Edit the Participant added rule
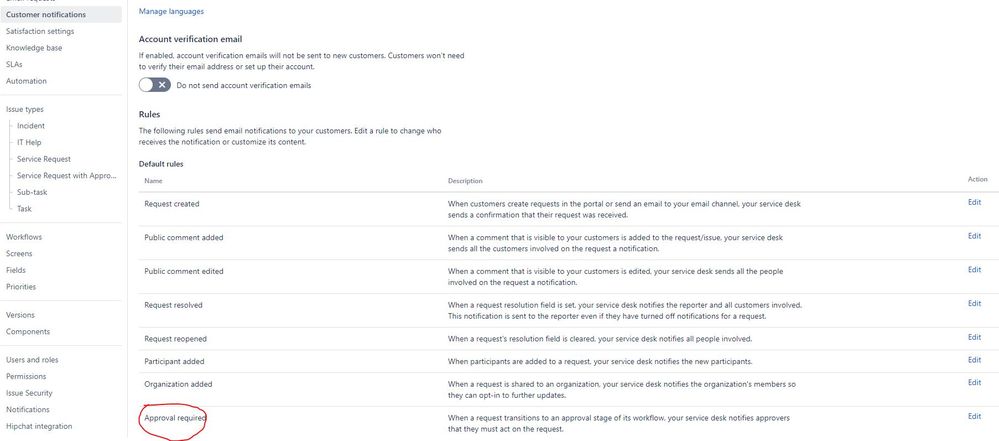This screenshot has width=999, height=441. click(974, 360)
